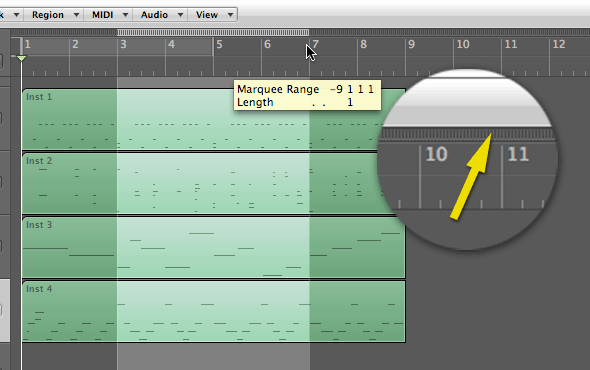Viewport: 590px width, 370px height.
Task: Click the Inst 1 region name label
Action: pyautogui.click(x=39, y=97)
